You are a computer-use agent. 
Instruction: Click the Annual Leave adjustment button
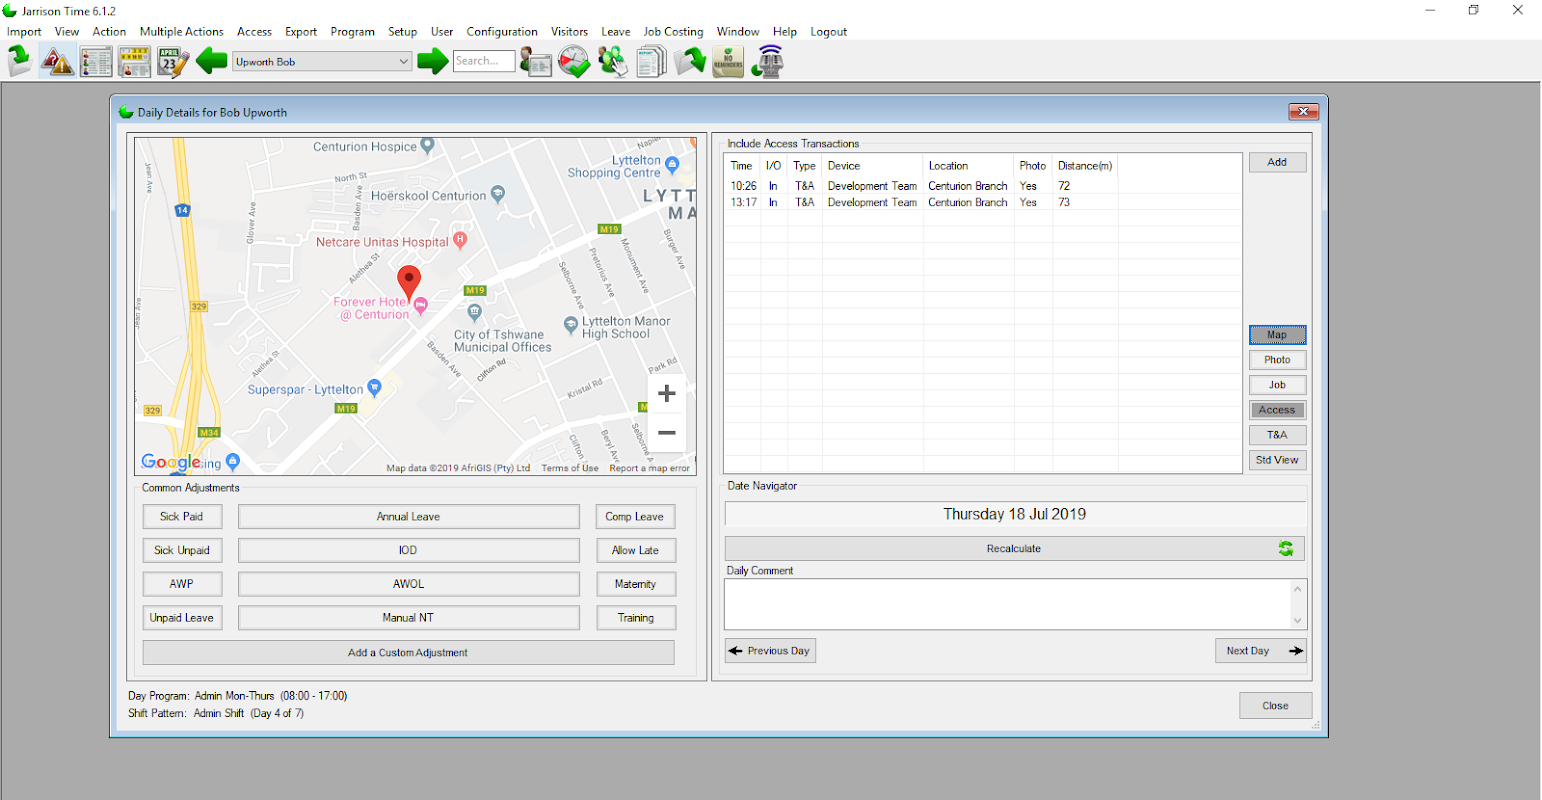coord(408,517)
